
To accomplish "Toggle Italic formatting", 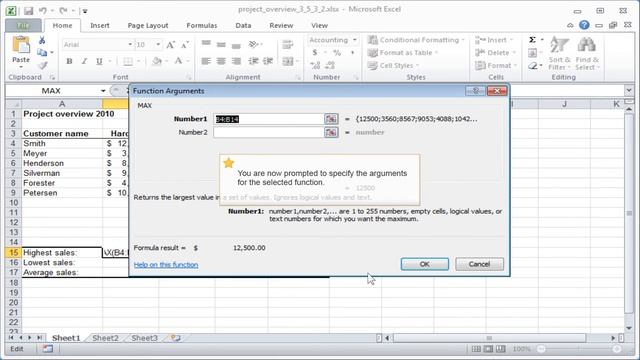I will click(x=84, y=61).
